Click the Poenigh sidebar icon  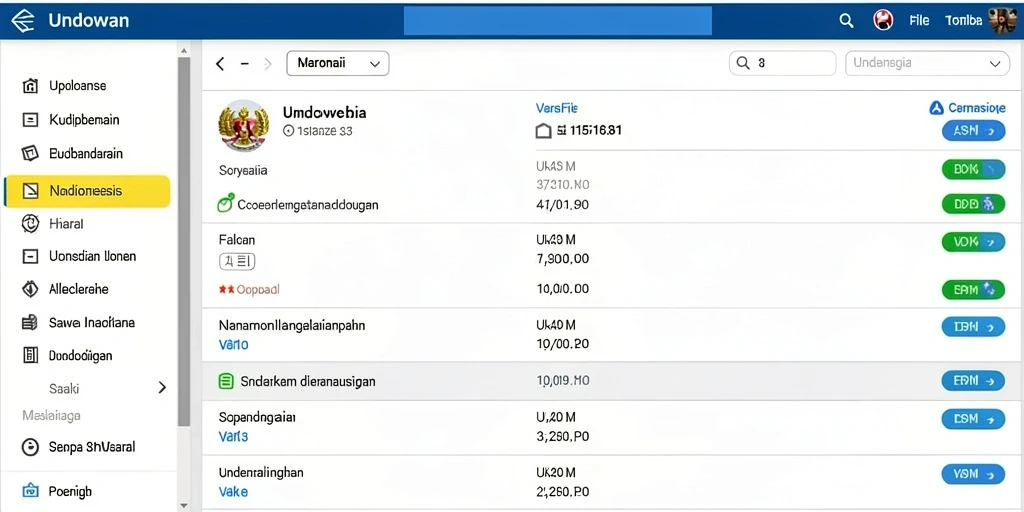click(x=30, y=490)
